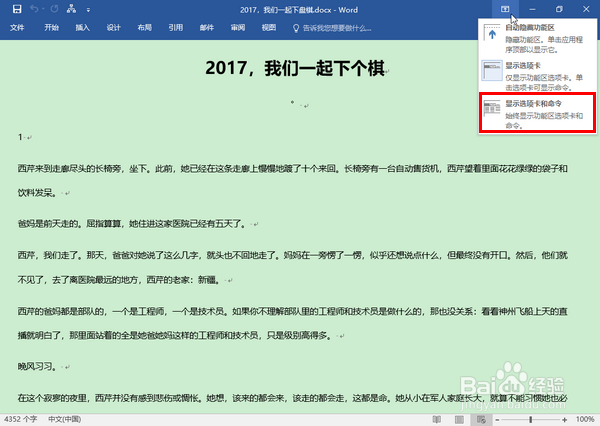Choose 显示选项卡和命令 option
Viewport: 600px width, 426px height.
click(x=537, y=113)
